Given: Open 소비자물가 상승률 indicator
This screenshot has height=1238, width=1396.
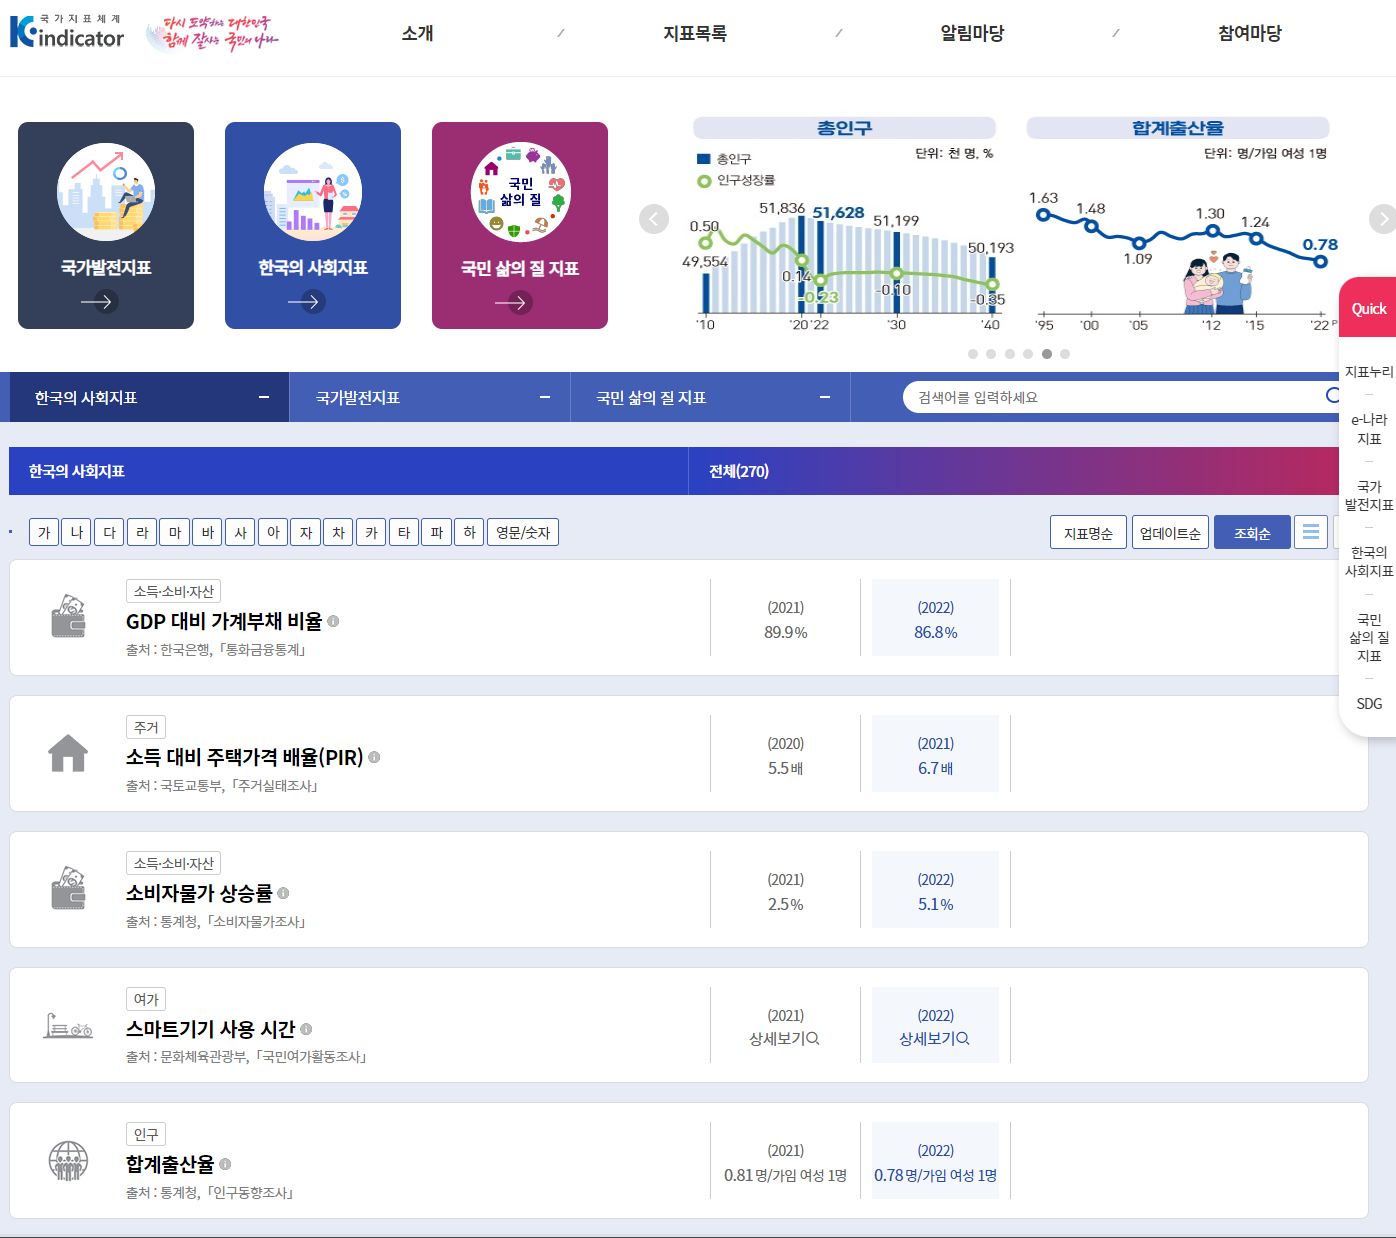Looking at the screenshot, I should click(199, 893).
